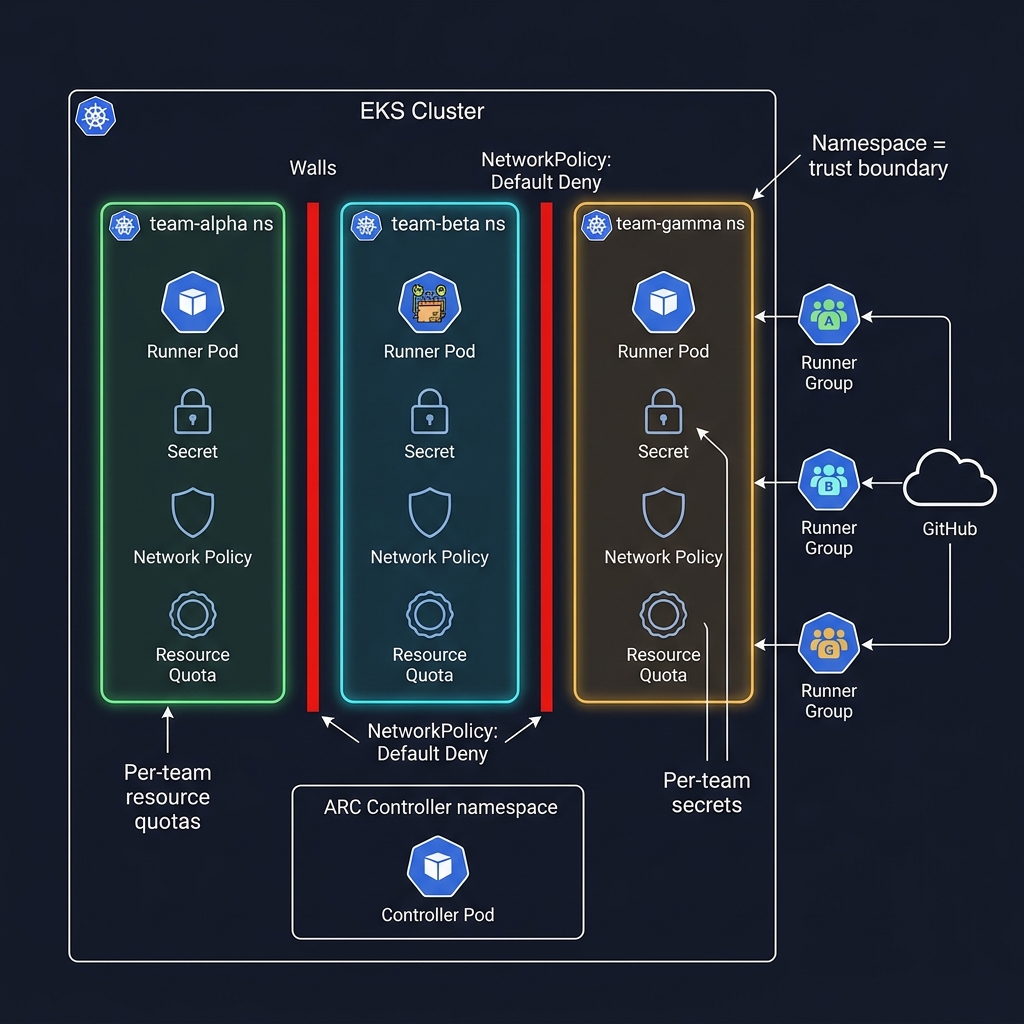Viewport: 1024px width, 1024px height.
Task: Click 'Runner Group' text under icon G
Action: 829,701
